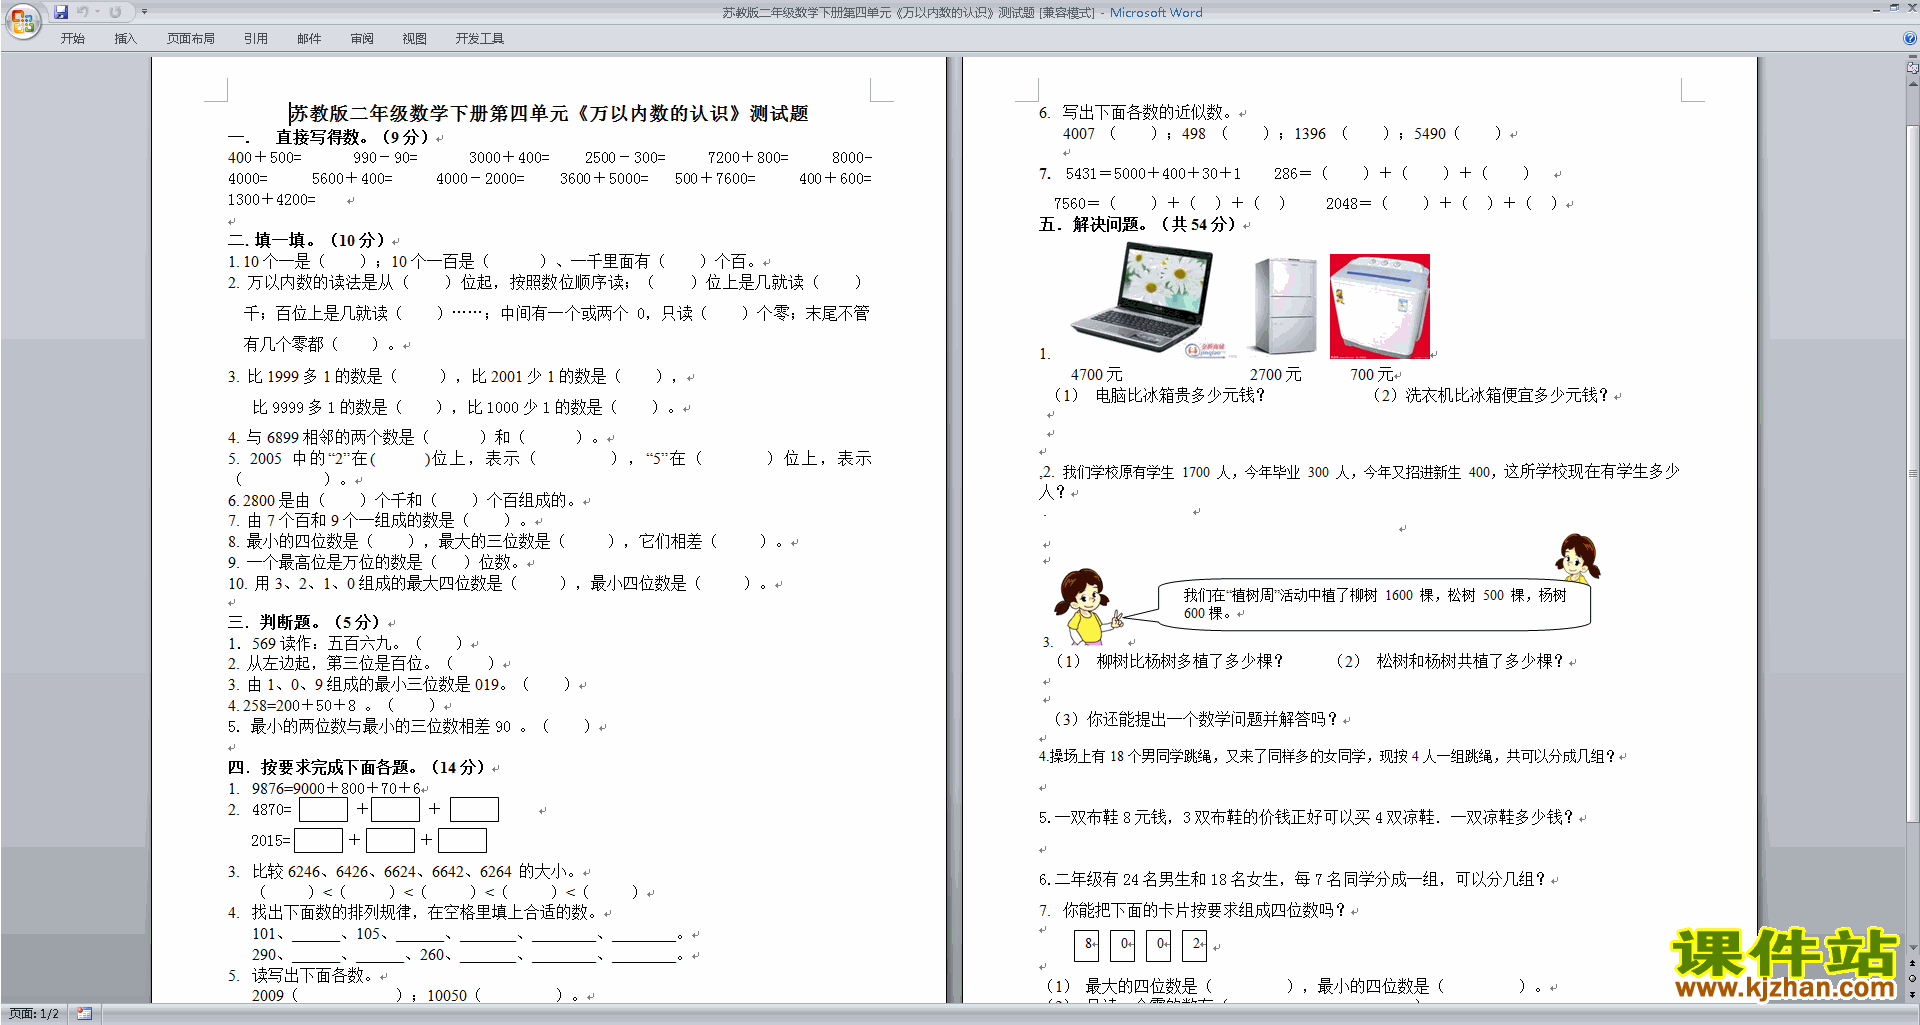Image resolution: width=1920 pixels, height=1025 pixels.
Task: Click the price text 2700 元
Action: [1276, 374]
